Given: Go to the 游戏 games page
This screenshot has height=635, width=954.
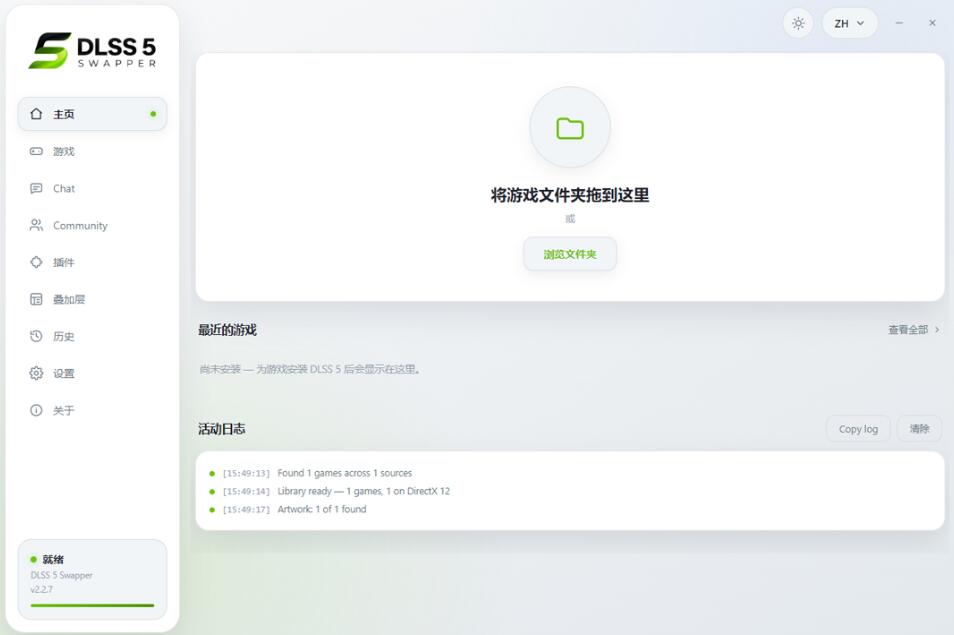Looking at the screenshot, I should point(92,151).
